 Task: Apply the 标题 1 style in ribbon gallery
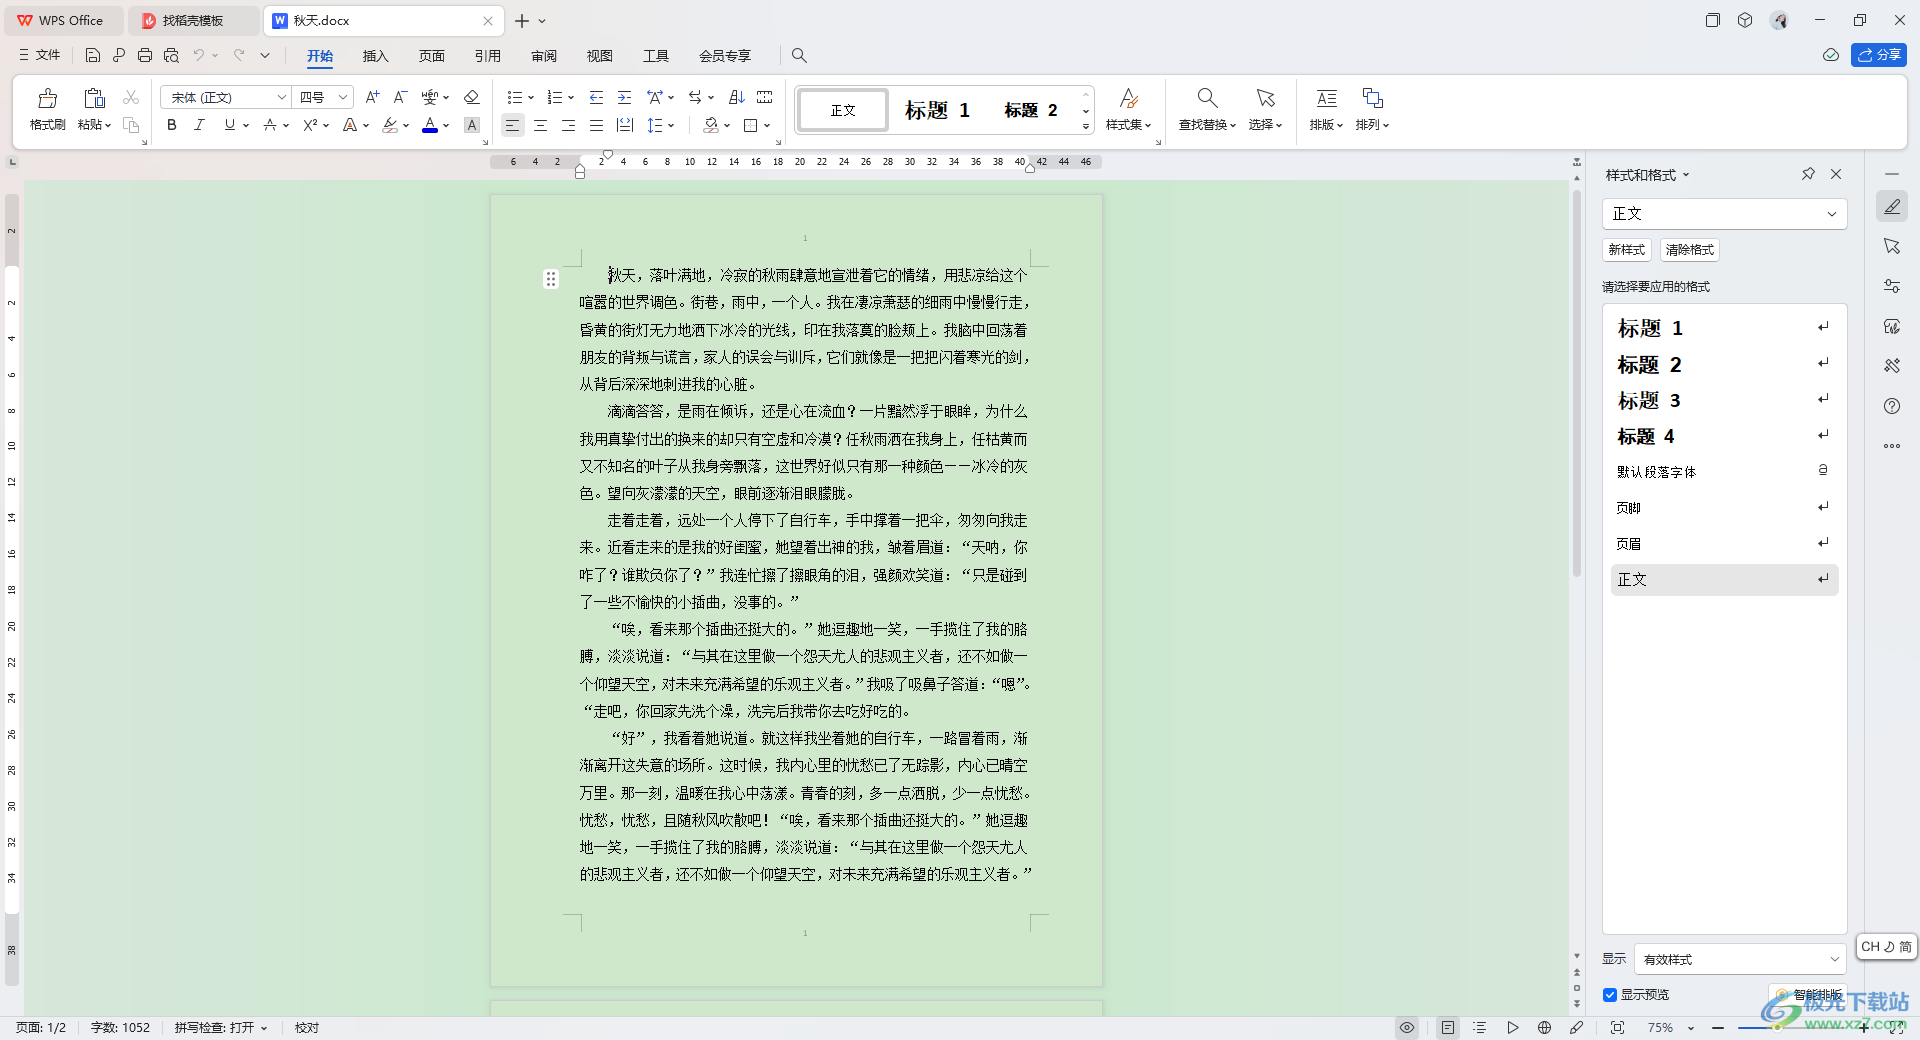pos(937,110)
